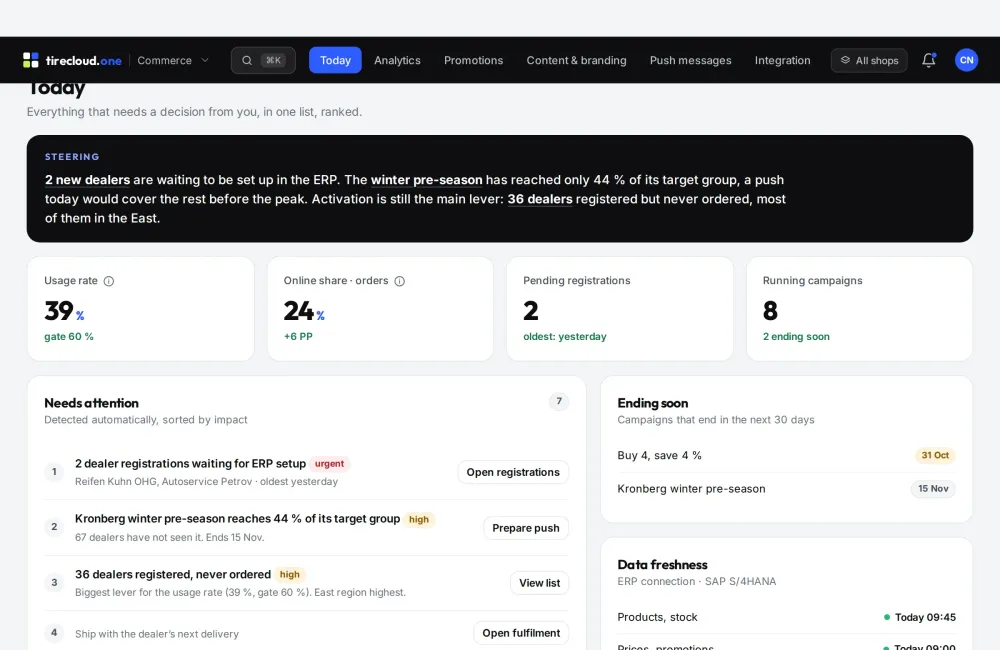Open the Pending registrations card
Viewport: 1000px width, 650px height.
pos(619,309)
